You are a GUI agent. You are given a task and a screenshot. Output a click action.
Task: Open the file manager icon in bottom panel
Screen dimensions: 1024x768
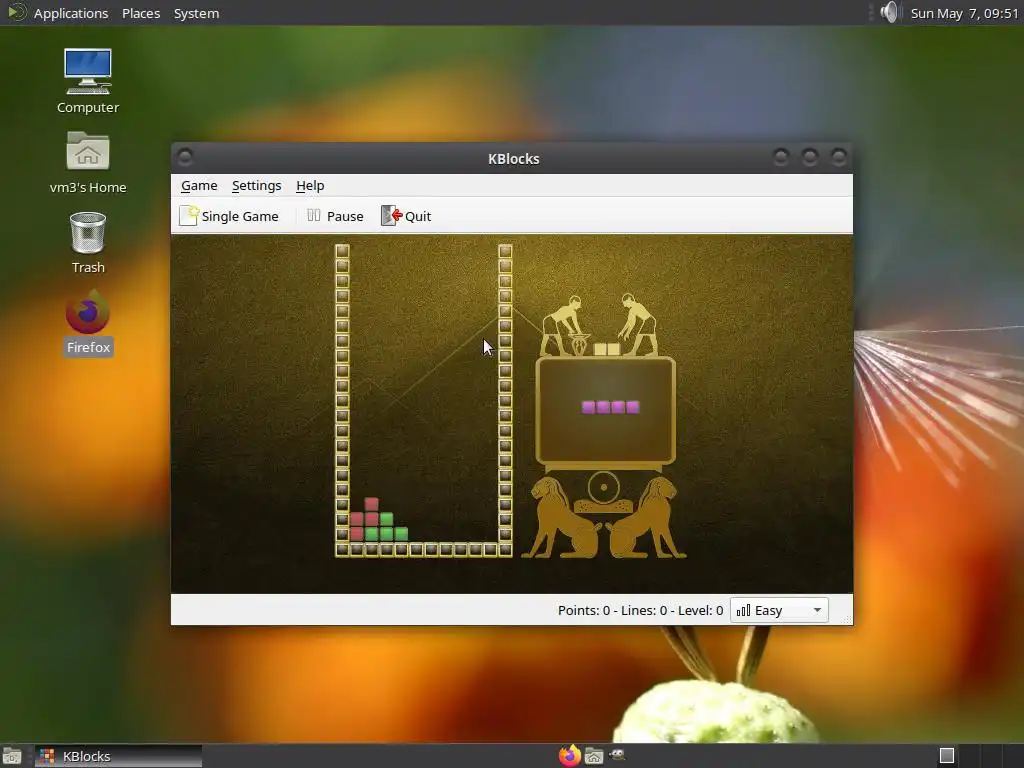coord(594,756)
